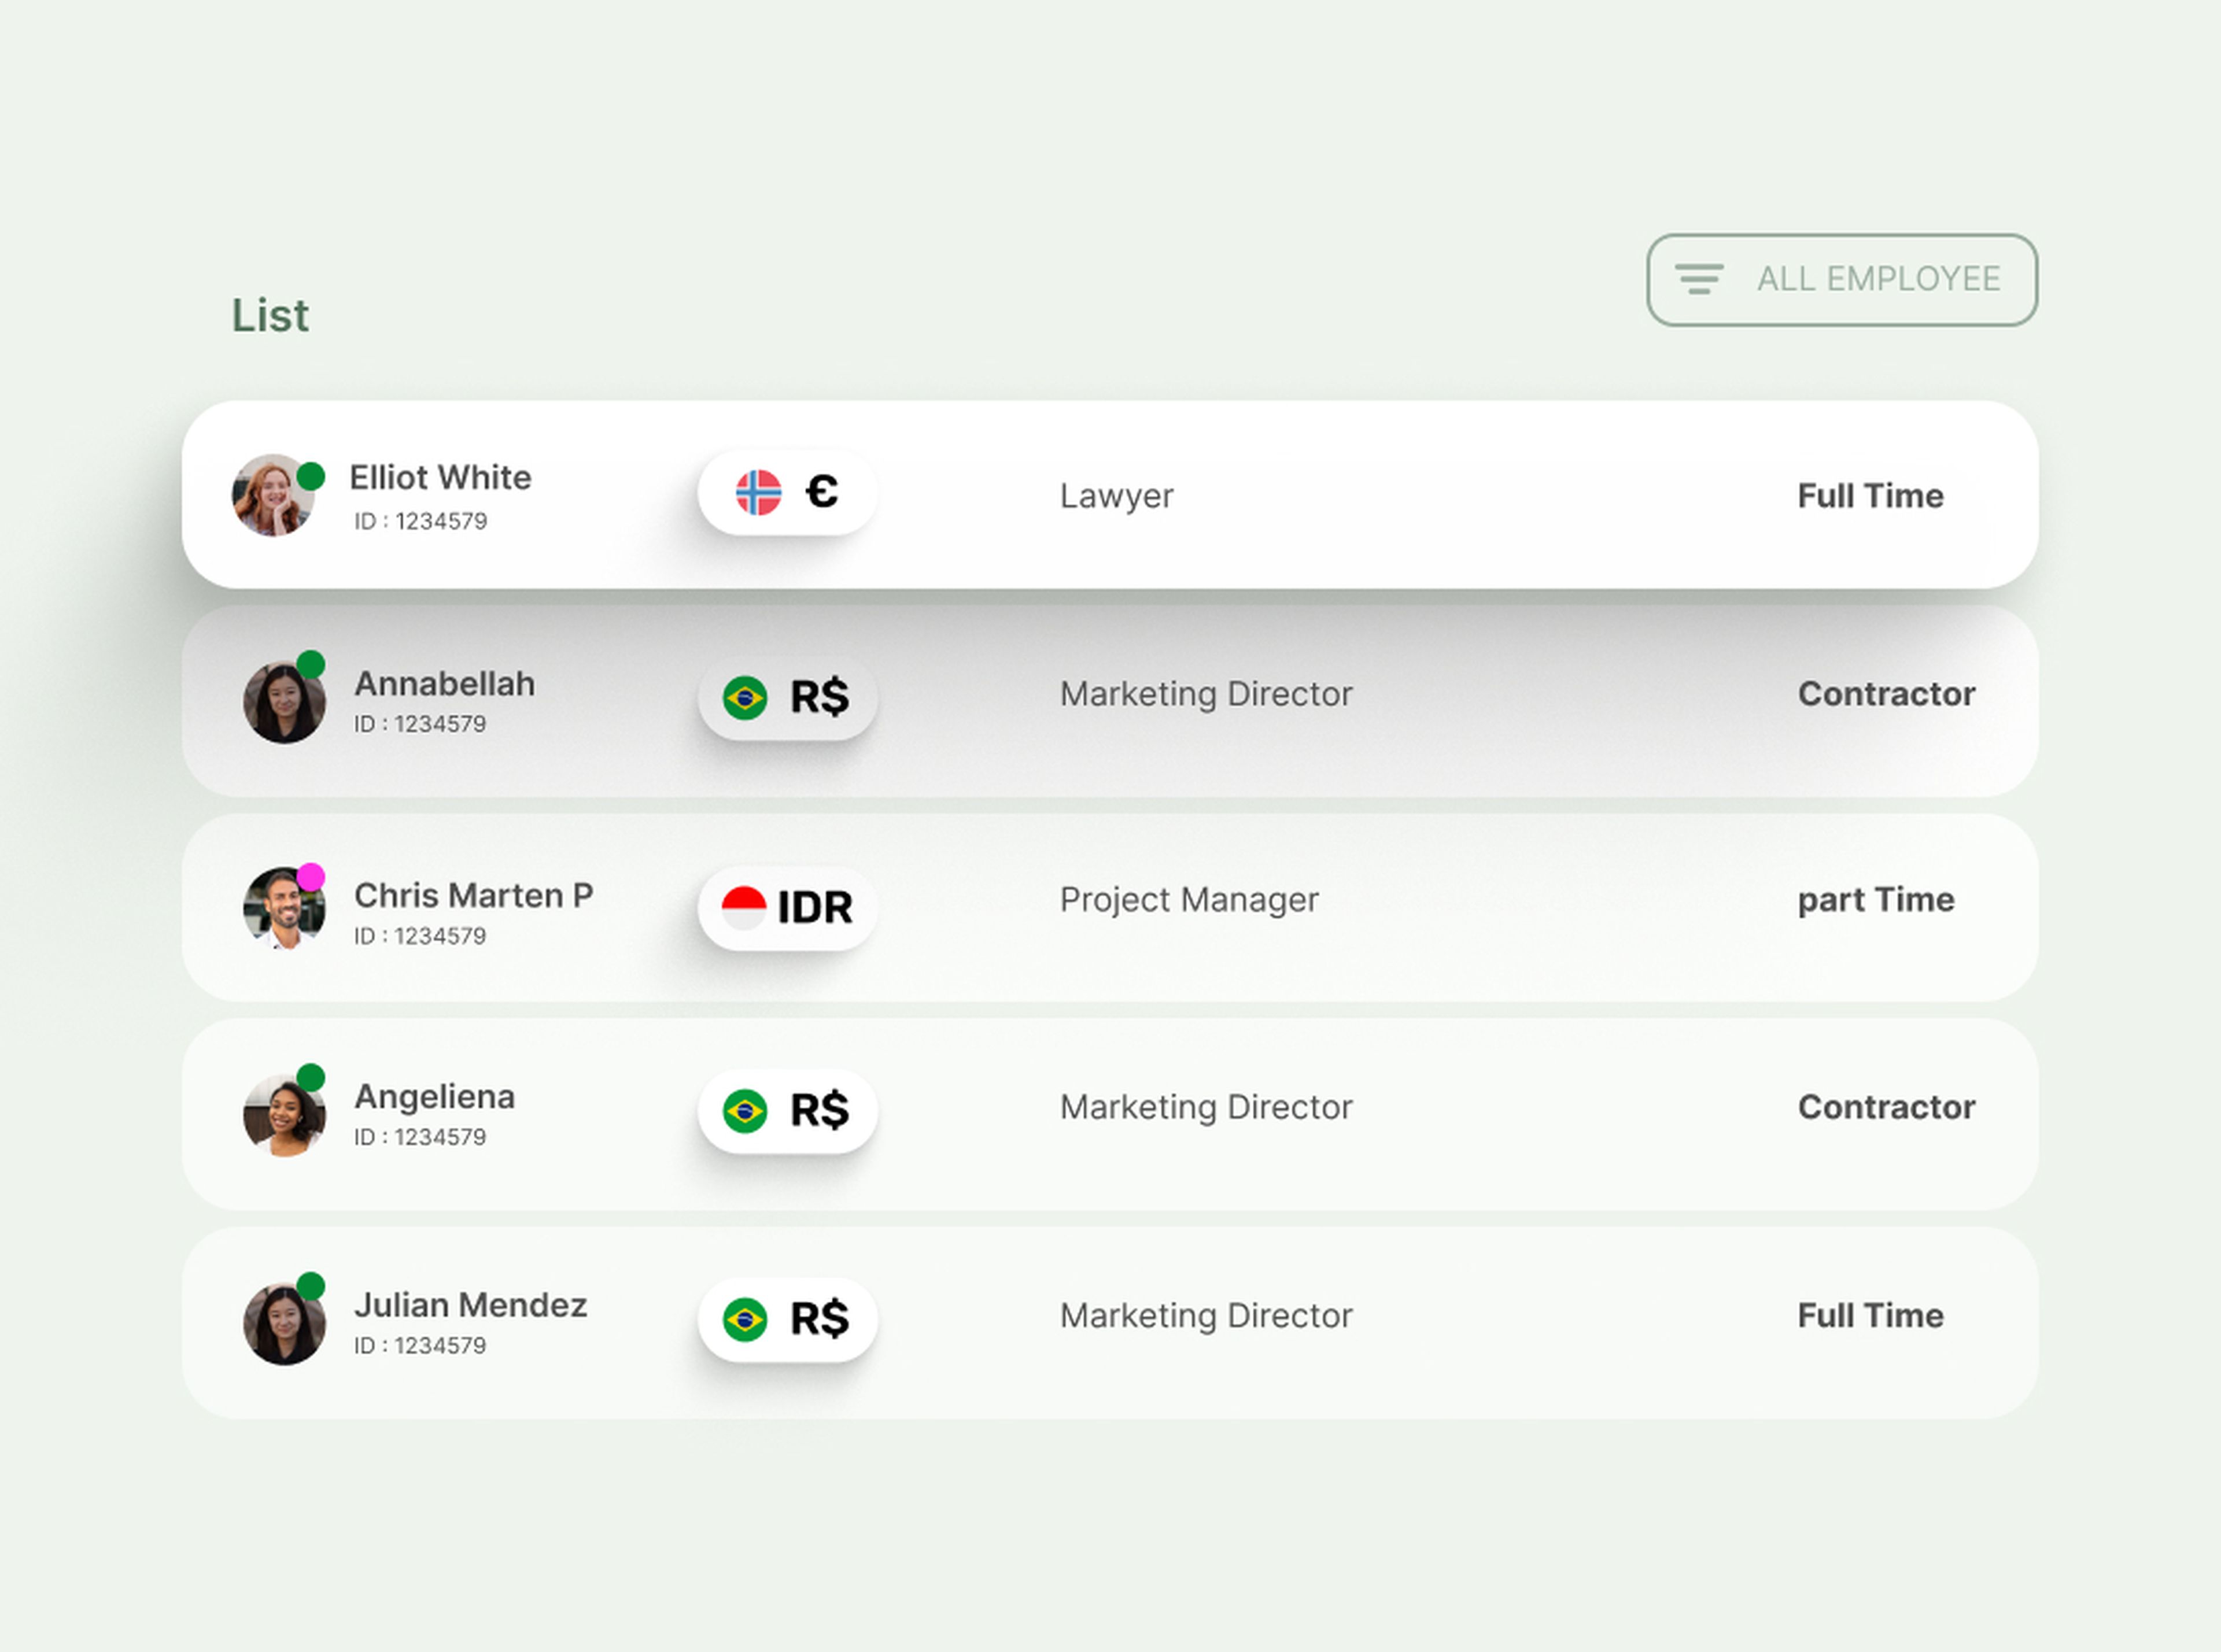Click Angeliena's green status indicator
The width and height of the screenshot is (2221, 1652).
point(311,1077)
